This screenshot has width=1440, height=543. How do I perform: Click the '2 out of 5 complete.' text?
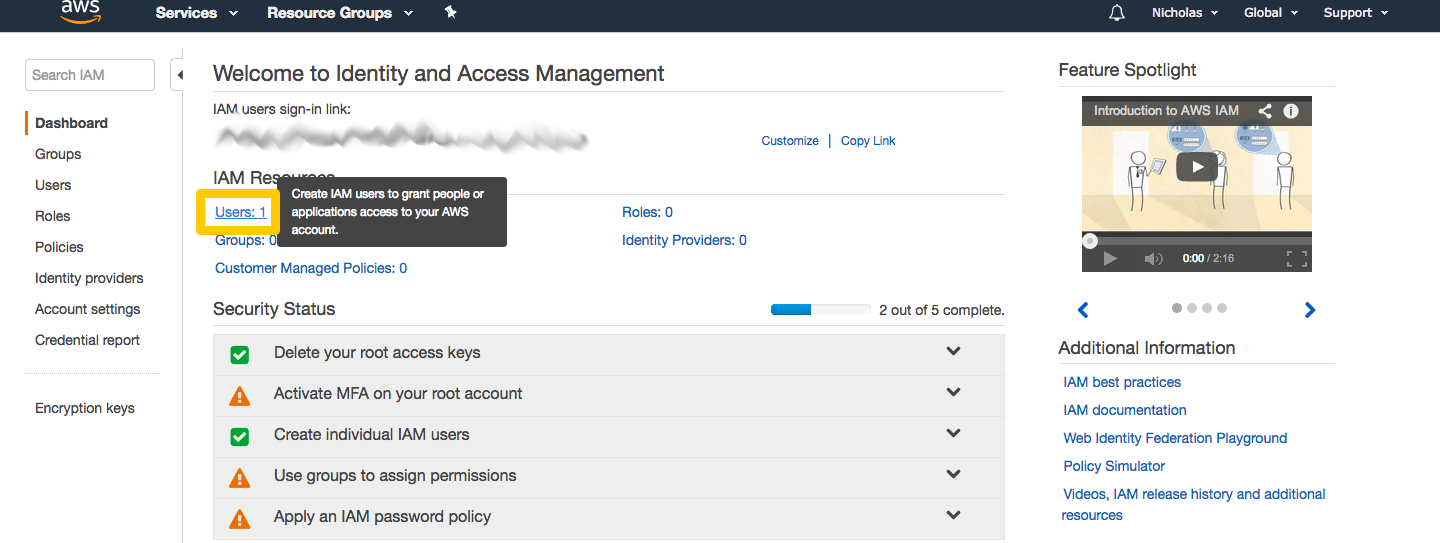pyautogui.click(x=942, y=310)
